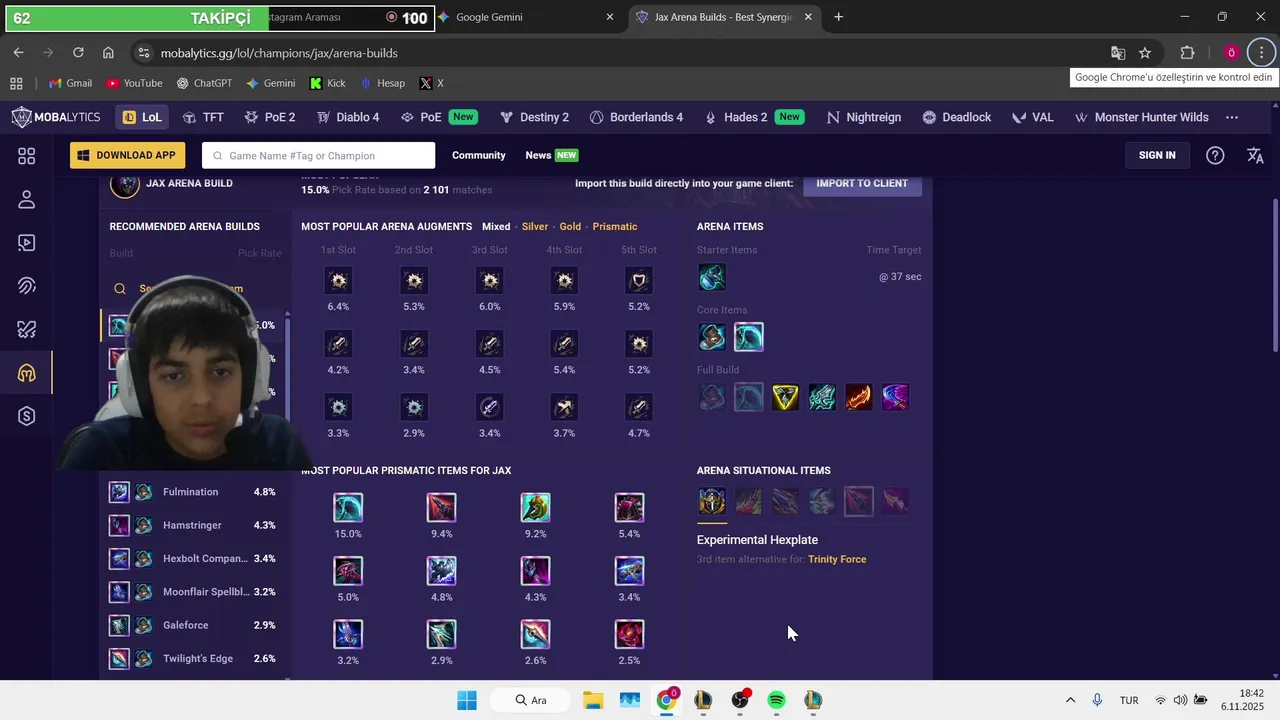
Task: Open the TFT game menu
Action: point(203,117)
